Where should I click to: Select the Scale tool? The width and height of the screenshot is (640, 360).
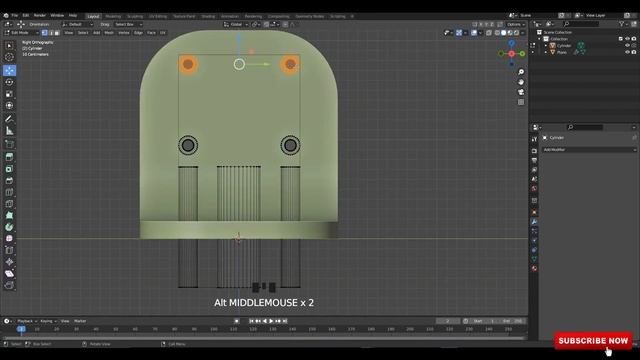[x=9, y=94]
